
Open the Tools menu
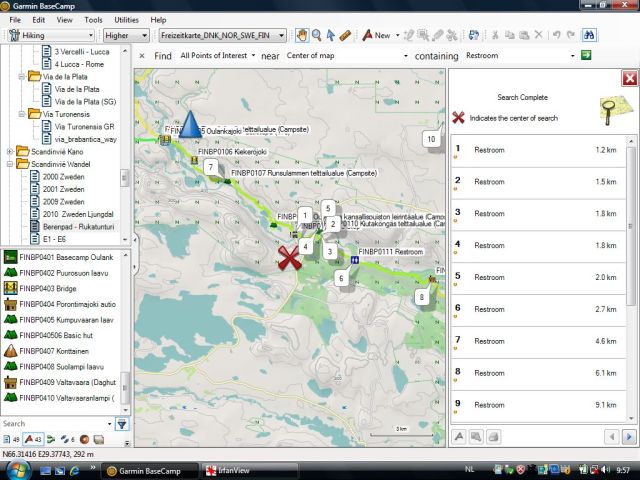pyautogui.click(x=93, y=19)
